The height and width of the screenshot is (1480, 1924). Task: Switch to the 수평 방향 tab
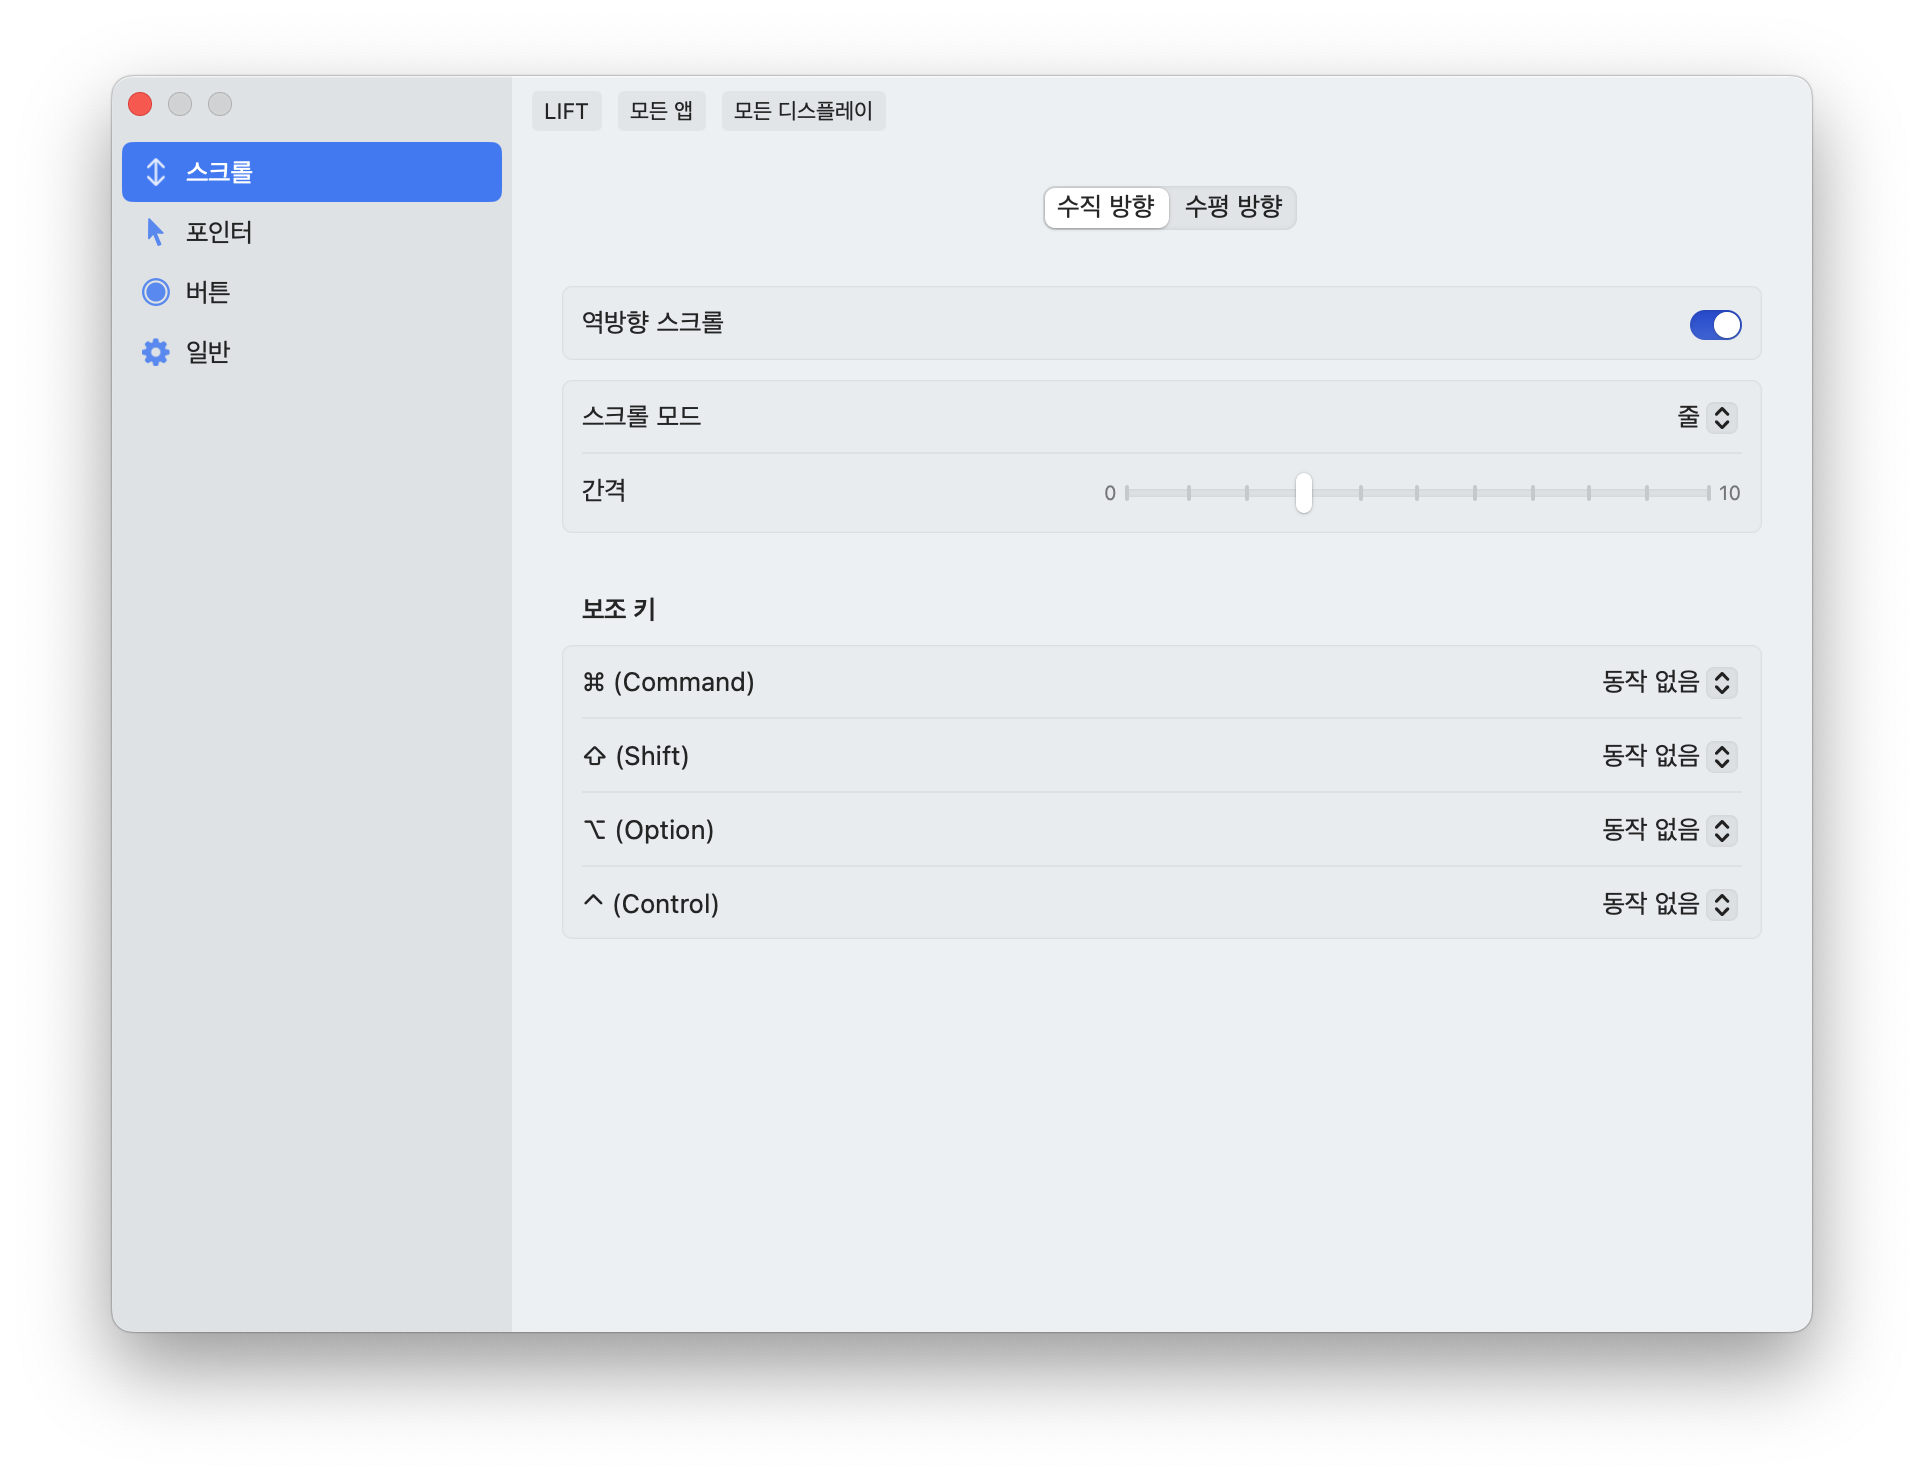coord(1233,207)
